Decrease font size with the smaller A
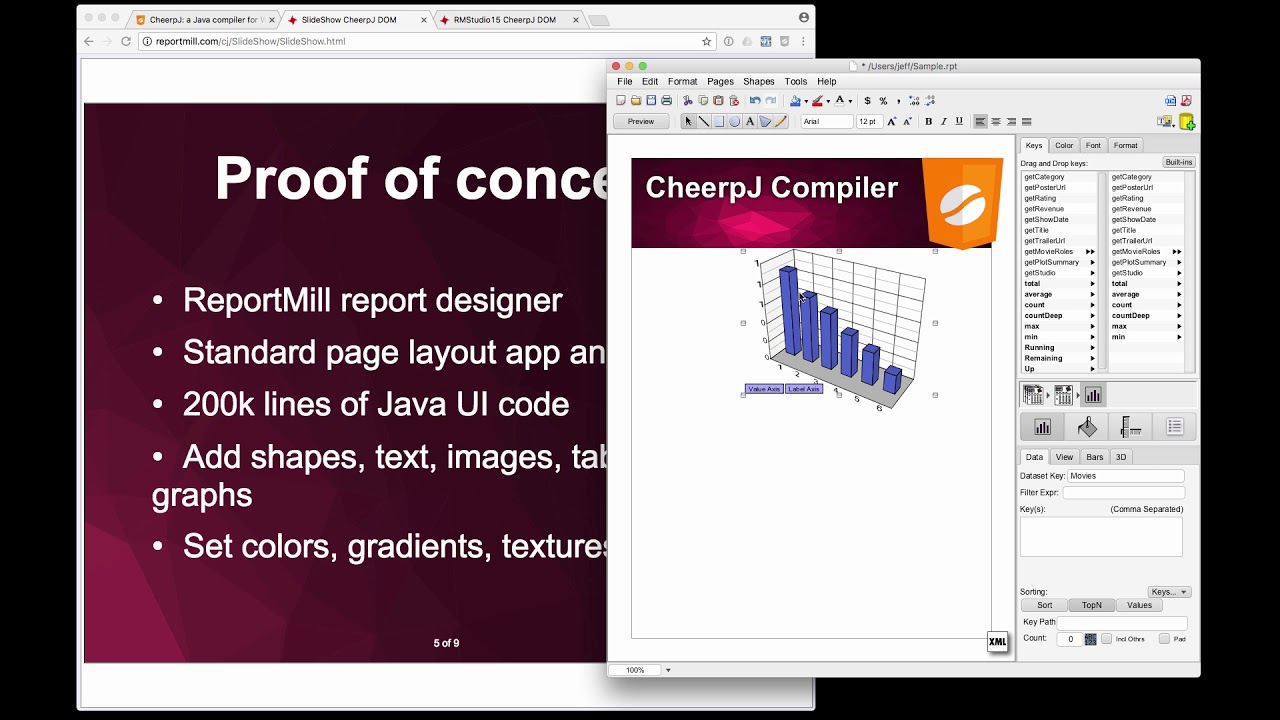Viewport: 1280px width, 720px height. [907, 121]
